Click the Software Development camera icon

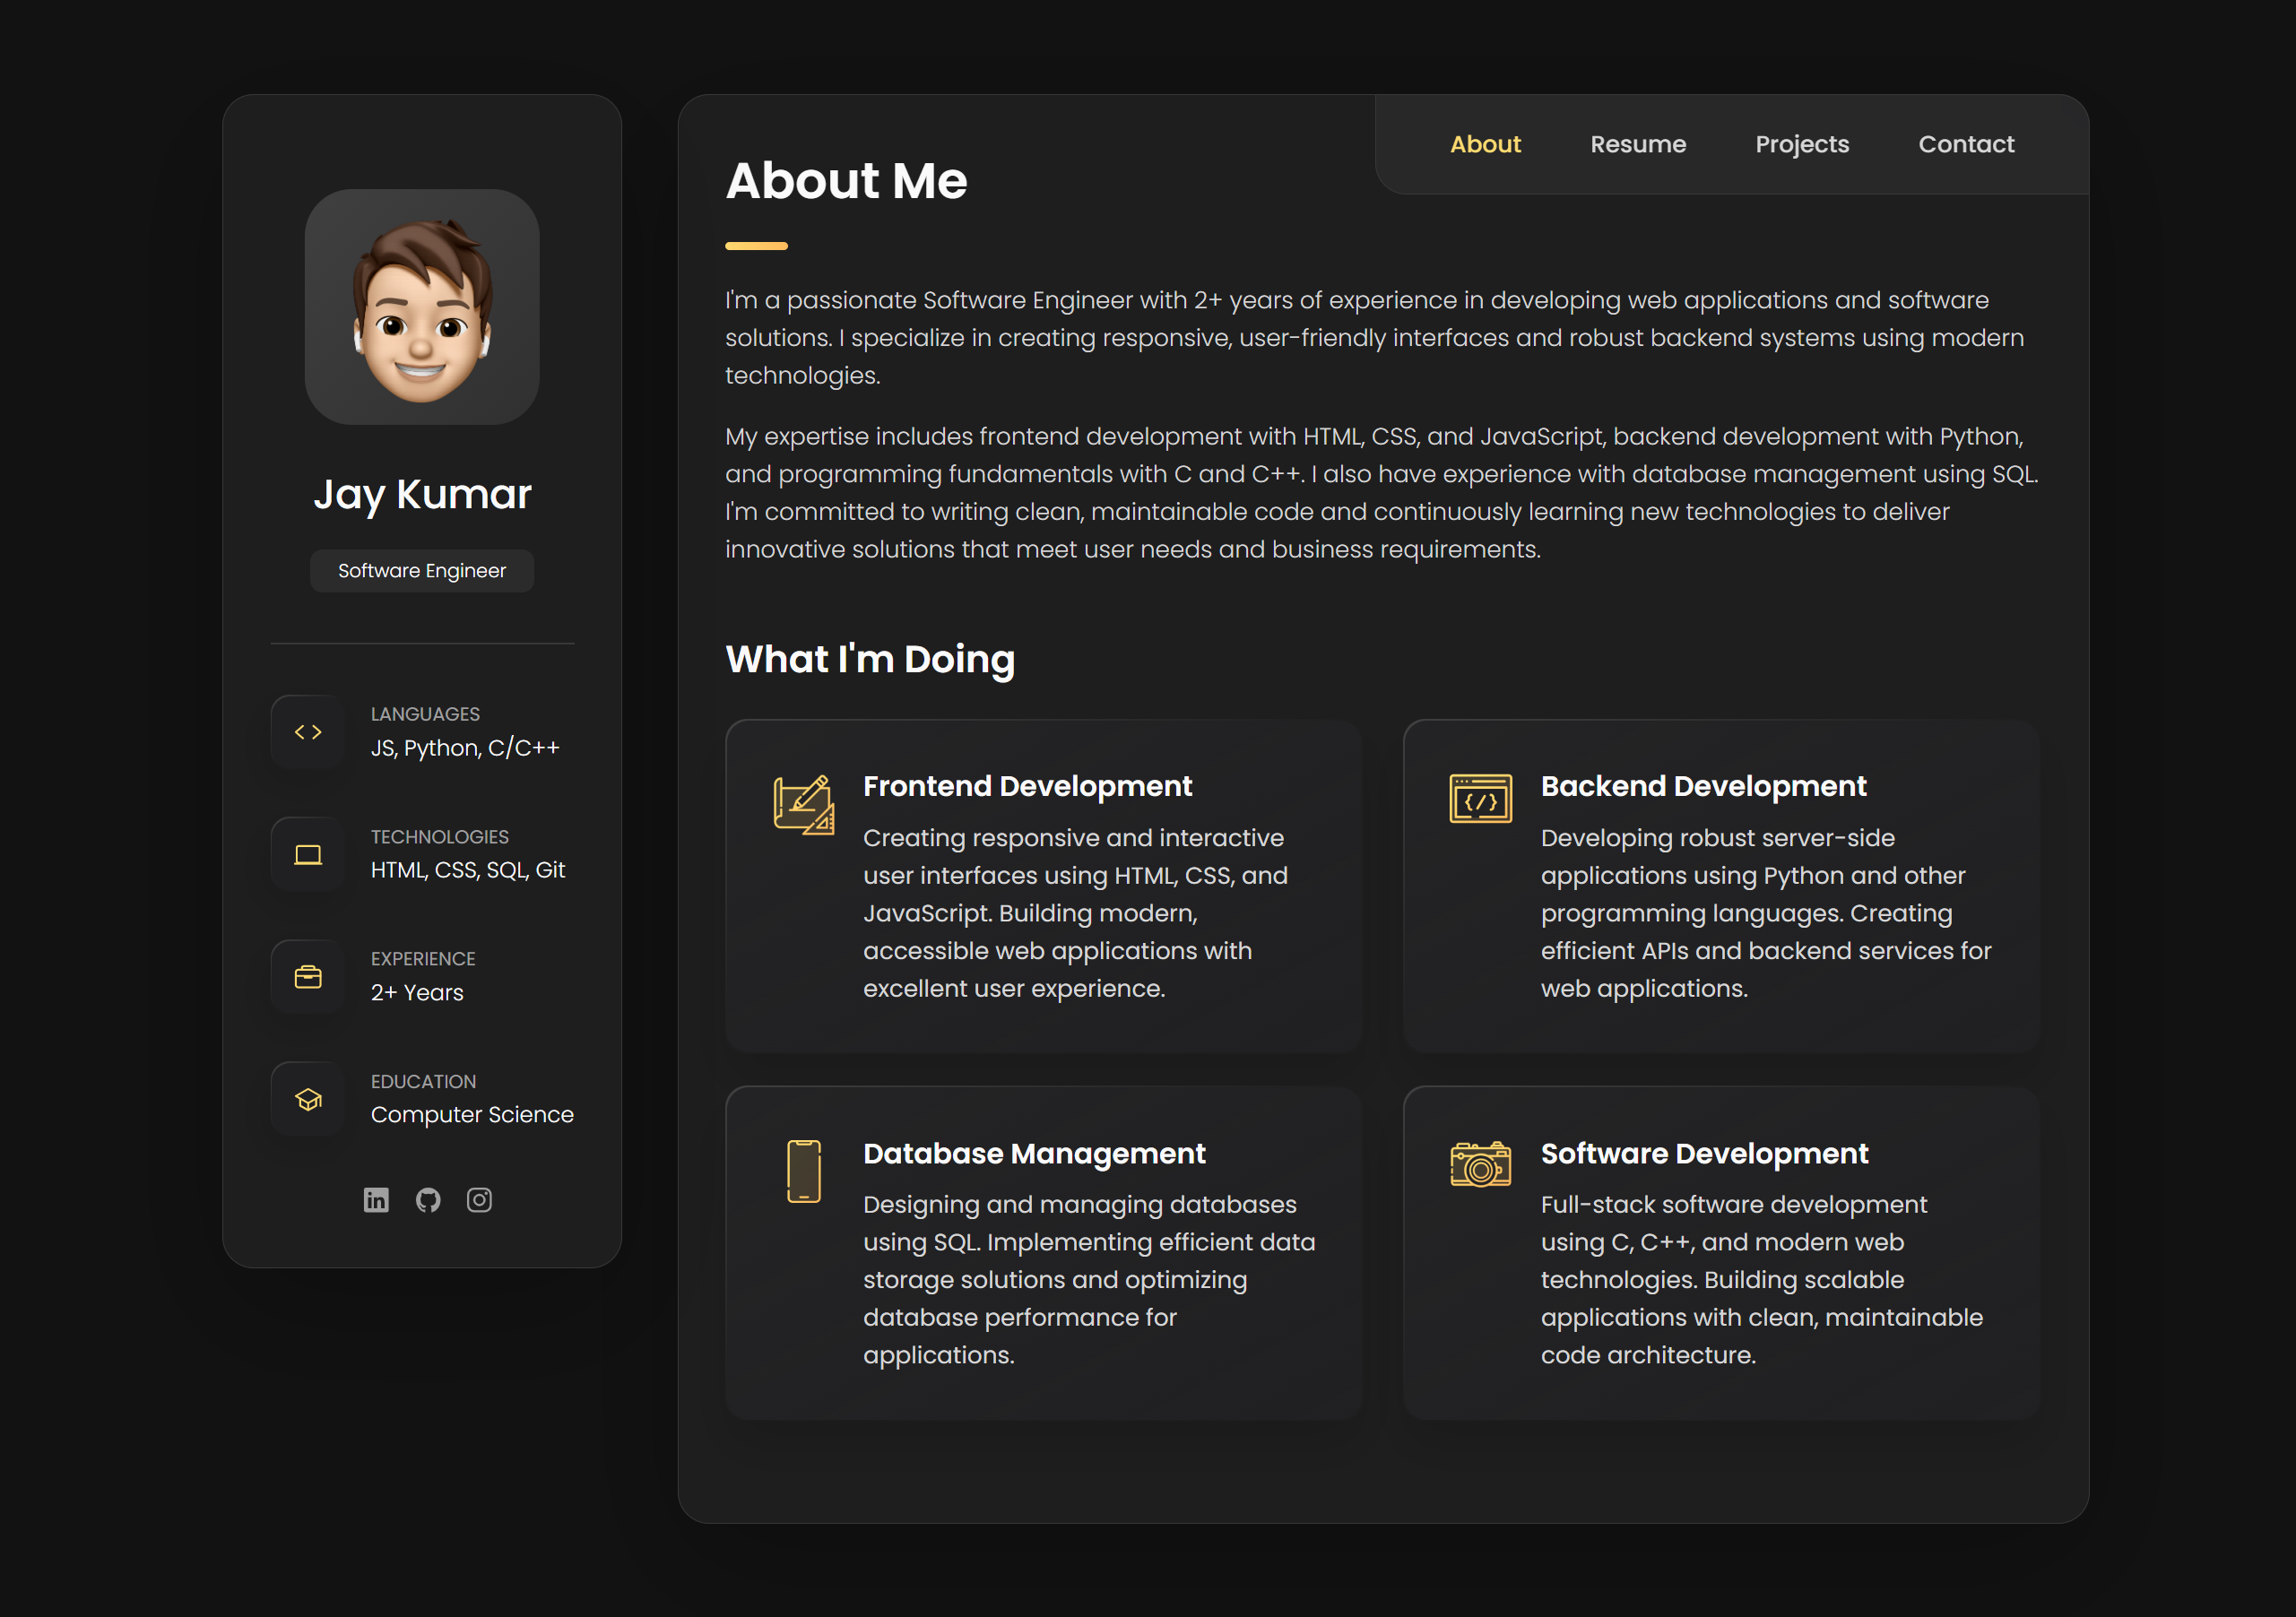pyautogui.click(x=1480, y=1164)
